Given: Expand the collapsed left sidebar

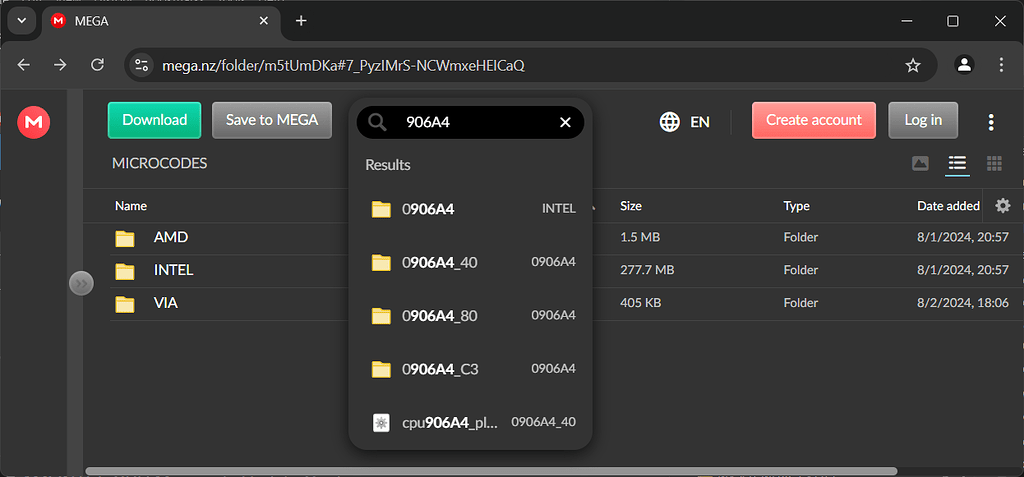Looking at the screenshot, I should point(81,284).
